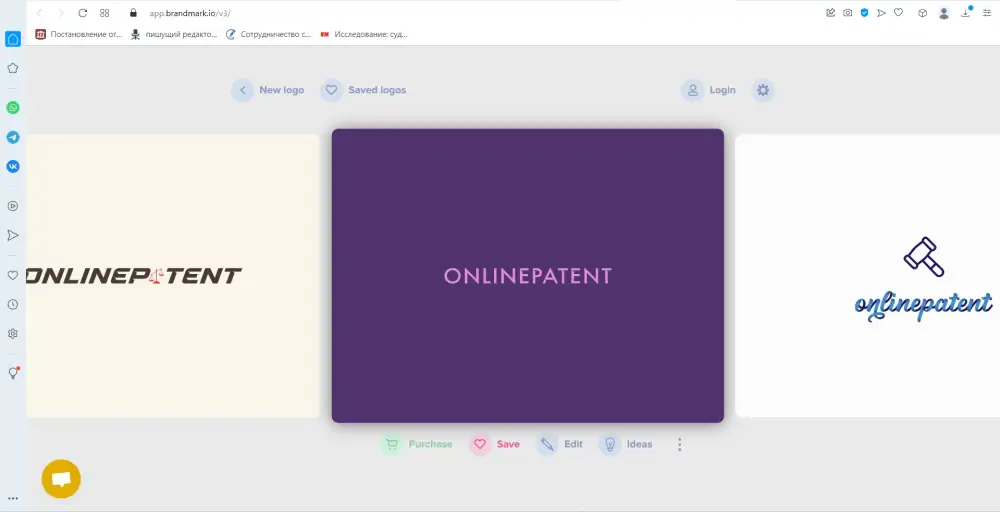Open VK messenger in browser sidebar
1000x512 pixels.
(13, 166)
